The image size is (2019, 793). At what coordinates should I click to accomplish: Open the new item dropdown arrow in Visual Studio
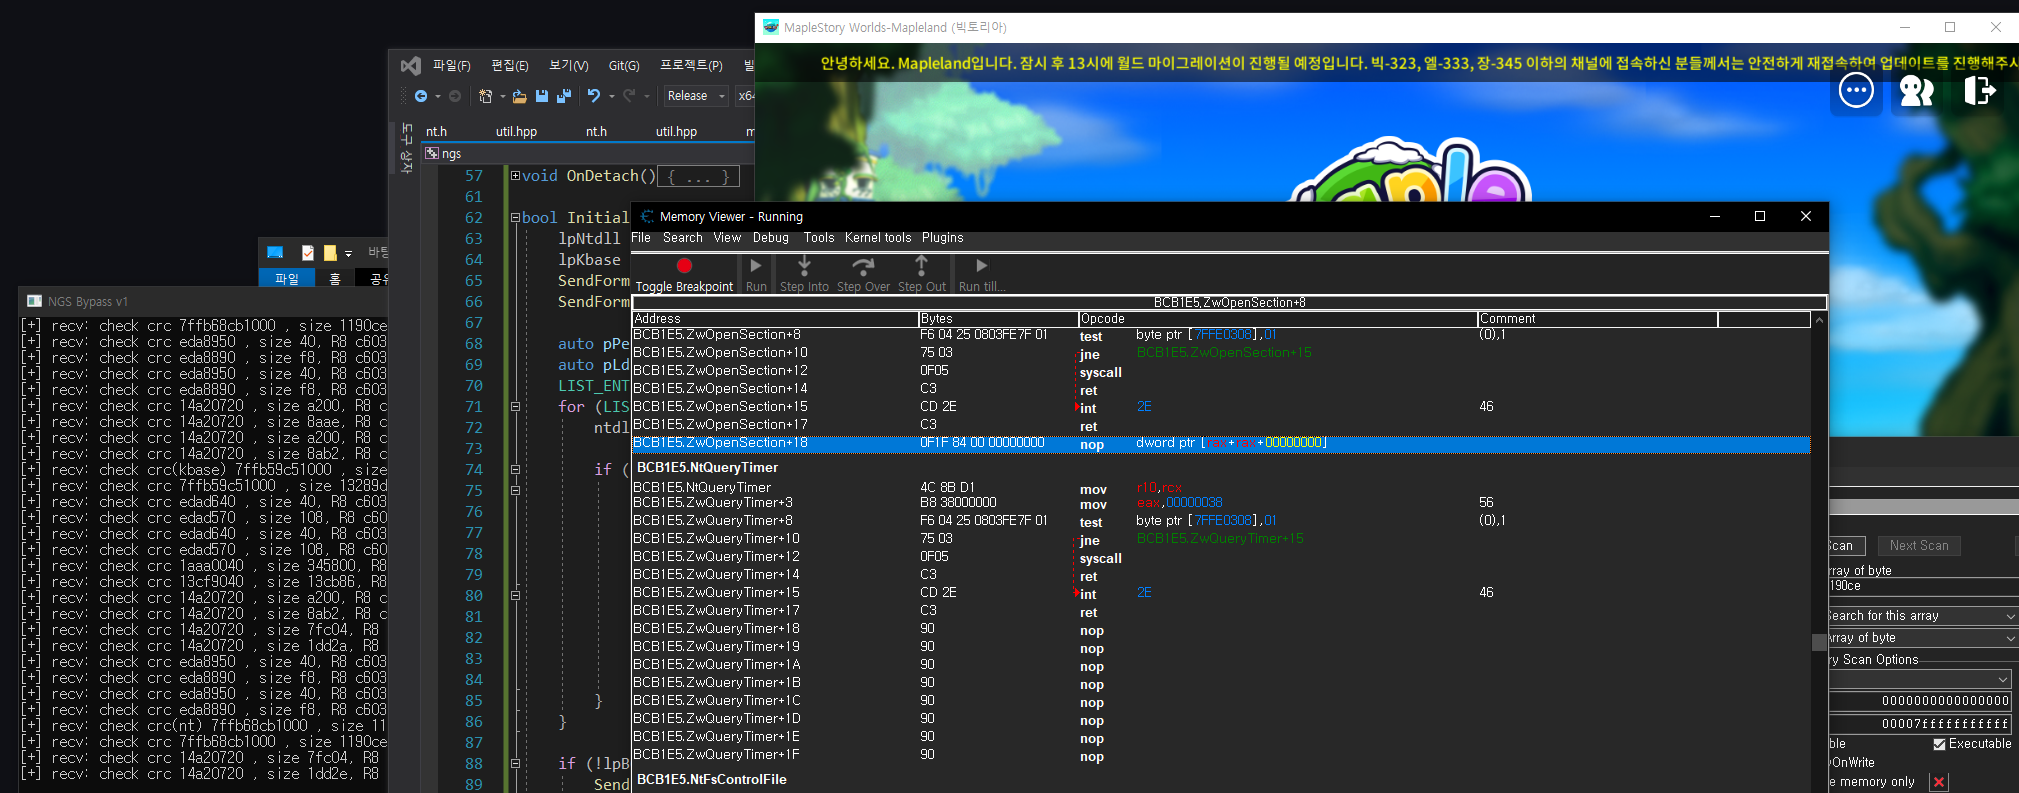point(502,97)
